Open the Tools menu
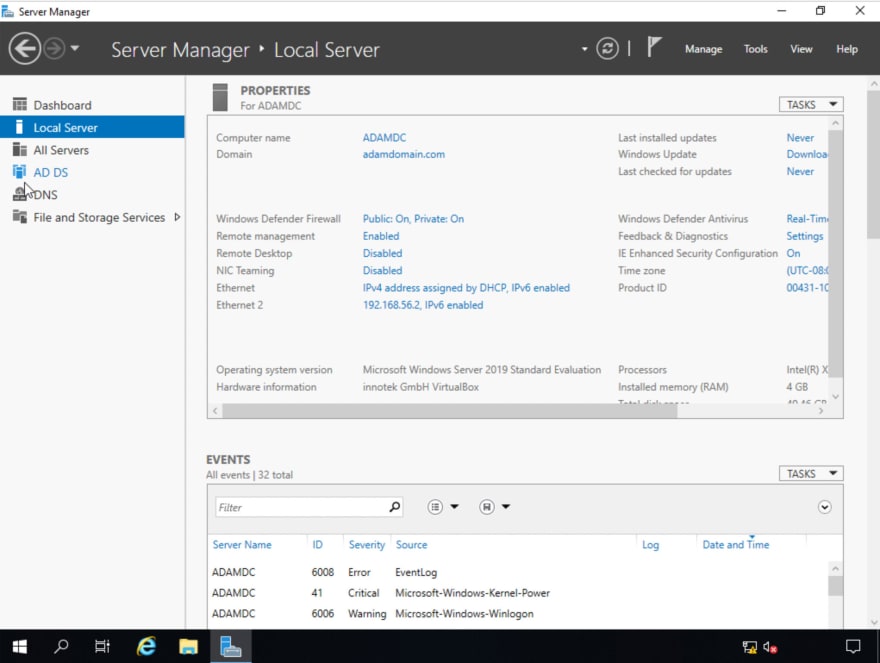This screenshot has width=880, height=663. (755, 49)
